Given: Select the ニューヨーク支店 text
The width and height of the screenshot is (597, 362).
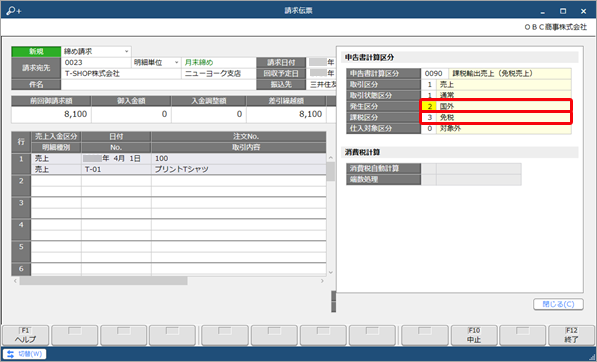Looking at the screenshot, I should 212,73.
